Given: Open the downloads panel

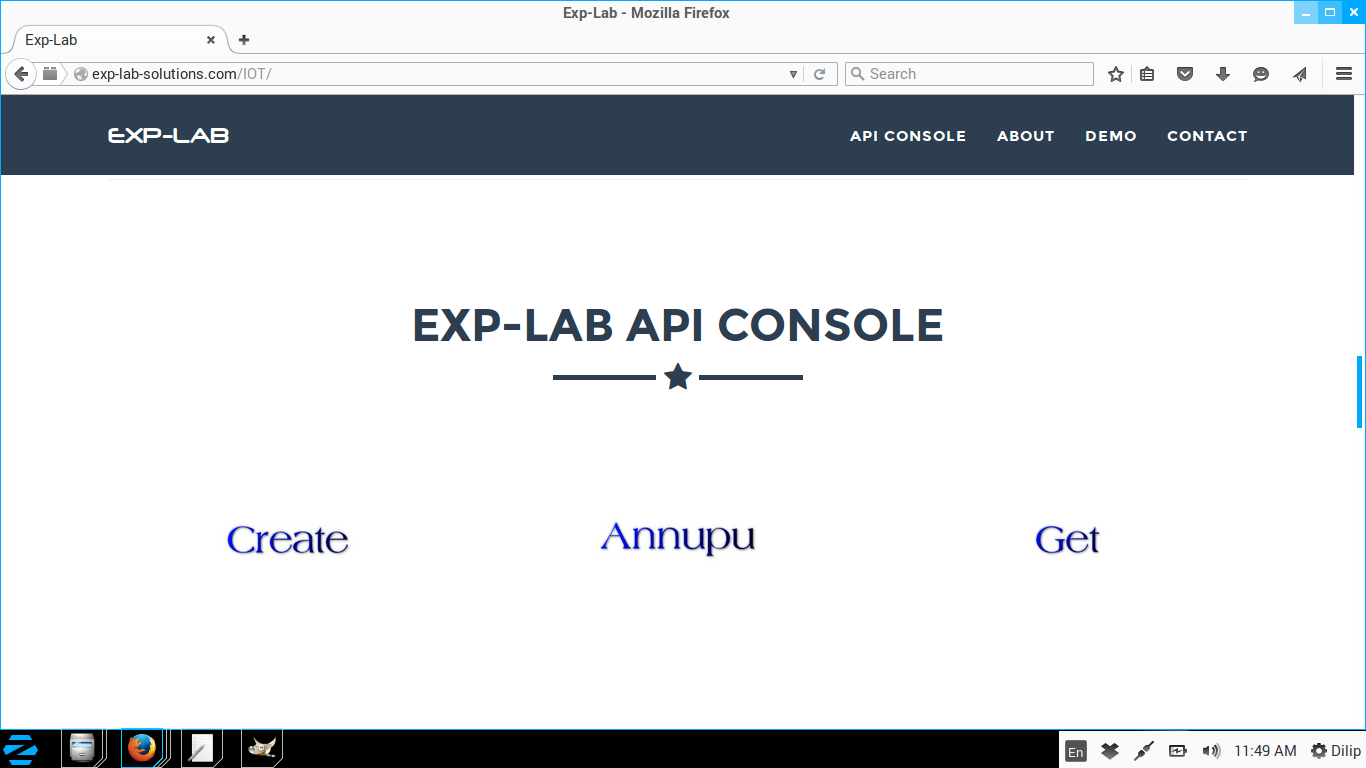Looking at the screenshot, I should click(x=1222, y=73).
